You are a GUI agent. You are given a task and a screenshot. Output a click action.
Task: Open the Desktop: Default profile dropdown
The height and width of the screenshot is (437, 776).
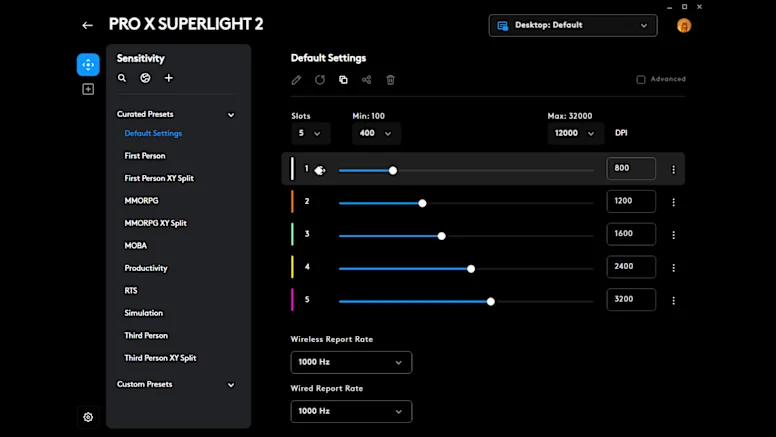coord(573,25)
